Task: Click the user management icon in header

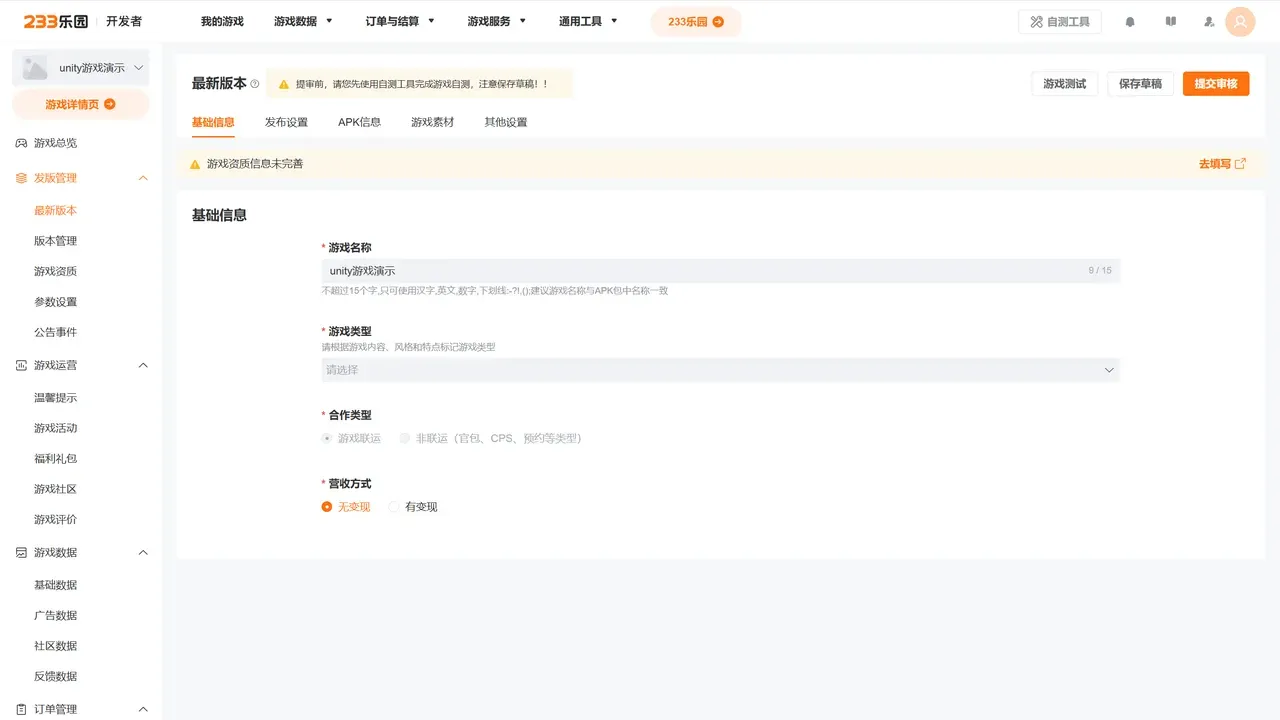Action: tap(1209, 22)
